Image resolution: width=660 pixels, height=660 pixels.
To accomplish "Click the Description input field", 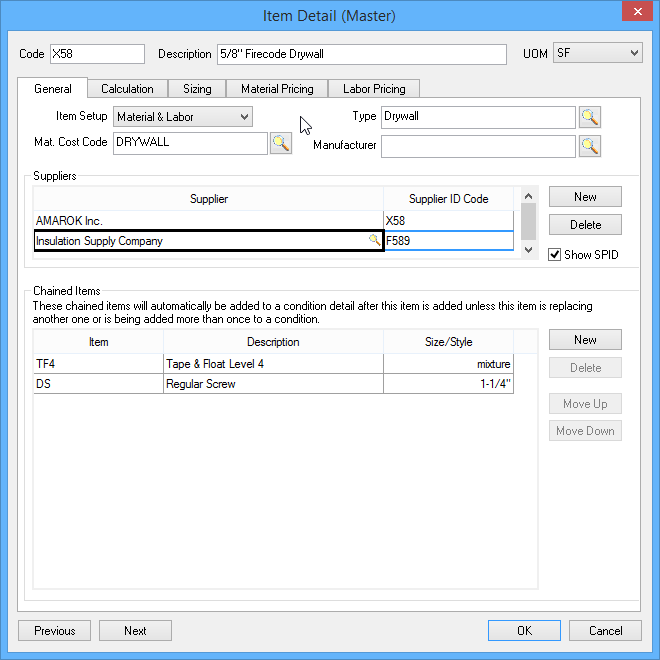I will click(362, 54).
